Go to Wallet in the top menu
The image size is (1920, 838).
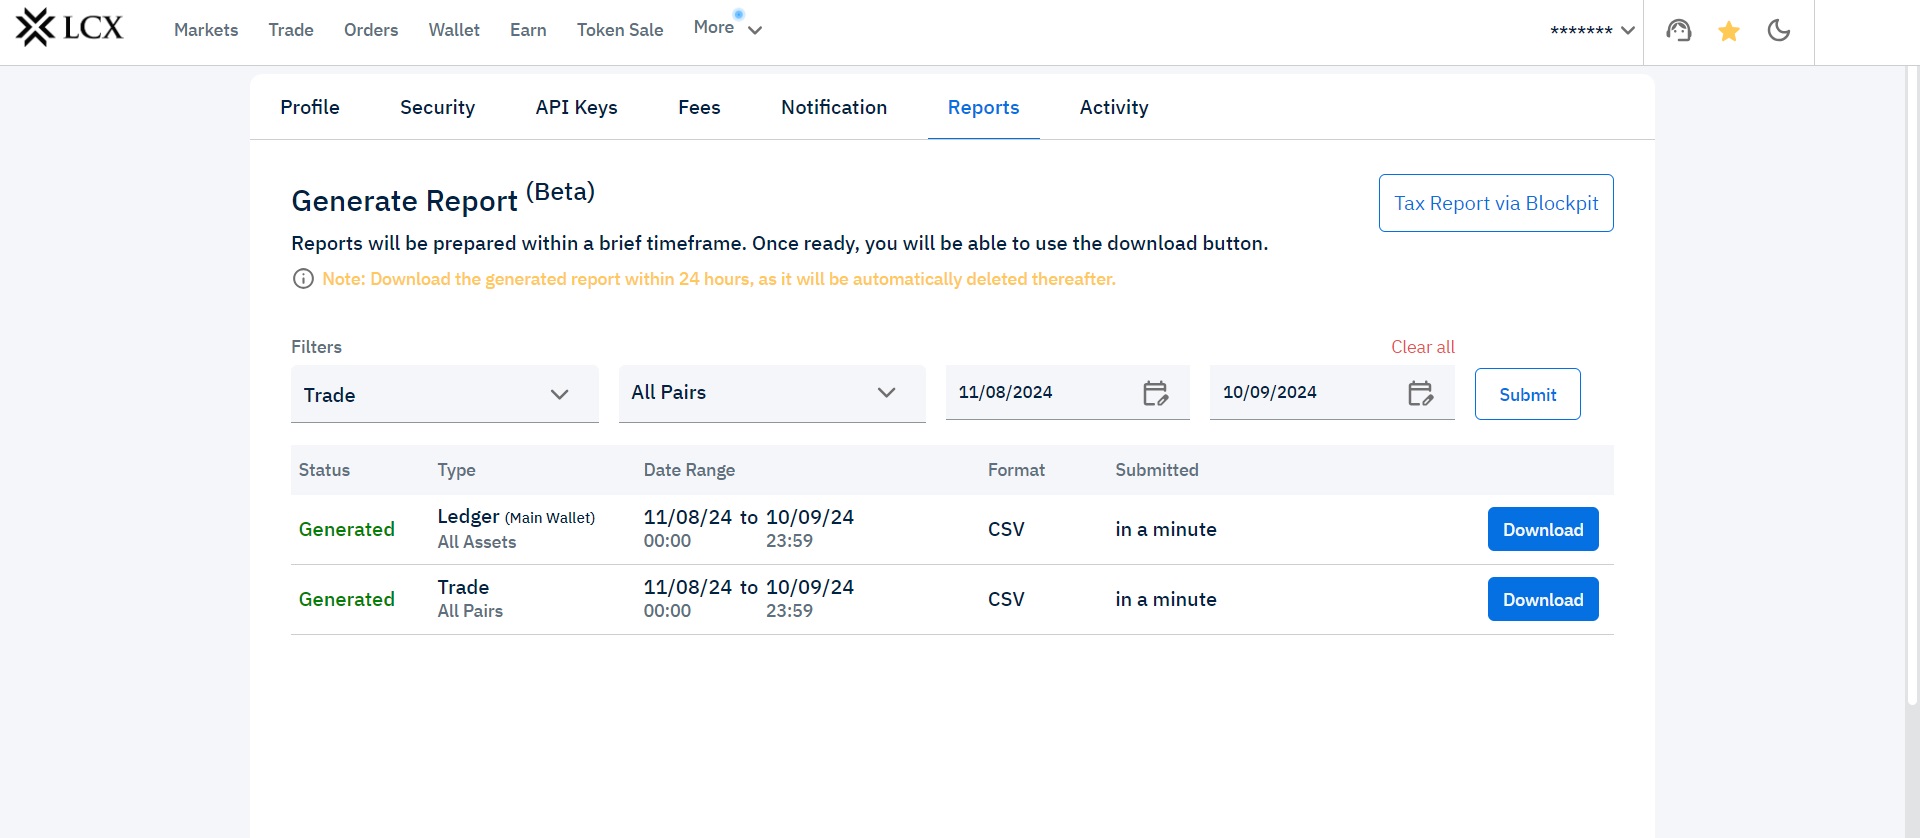click(454, 30)
